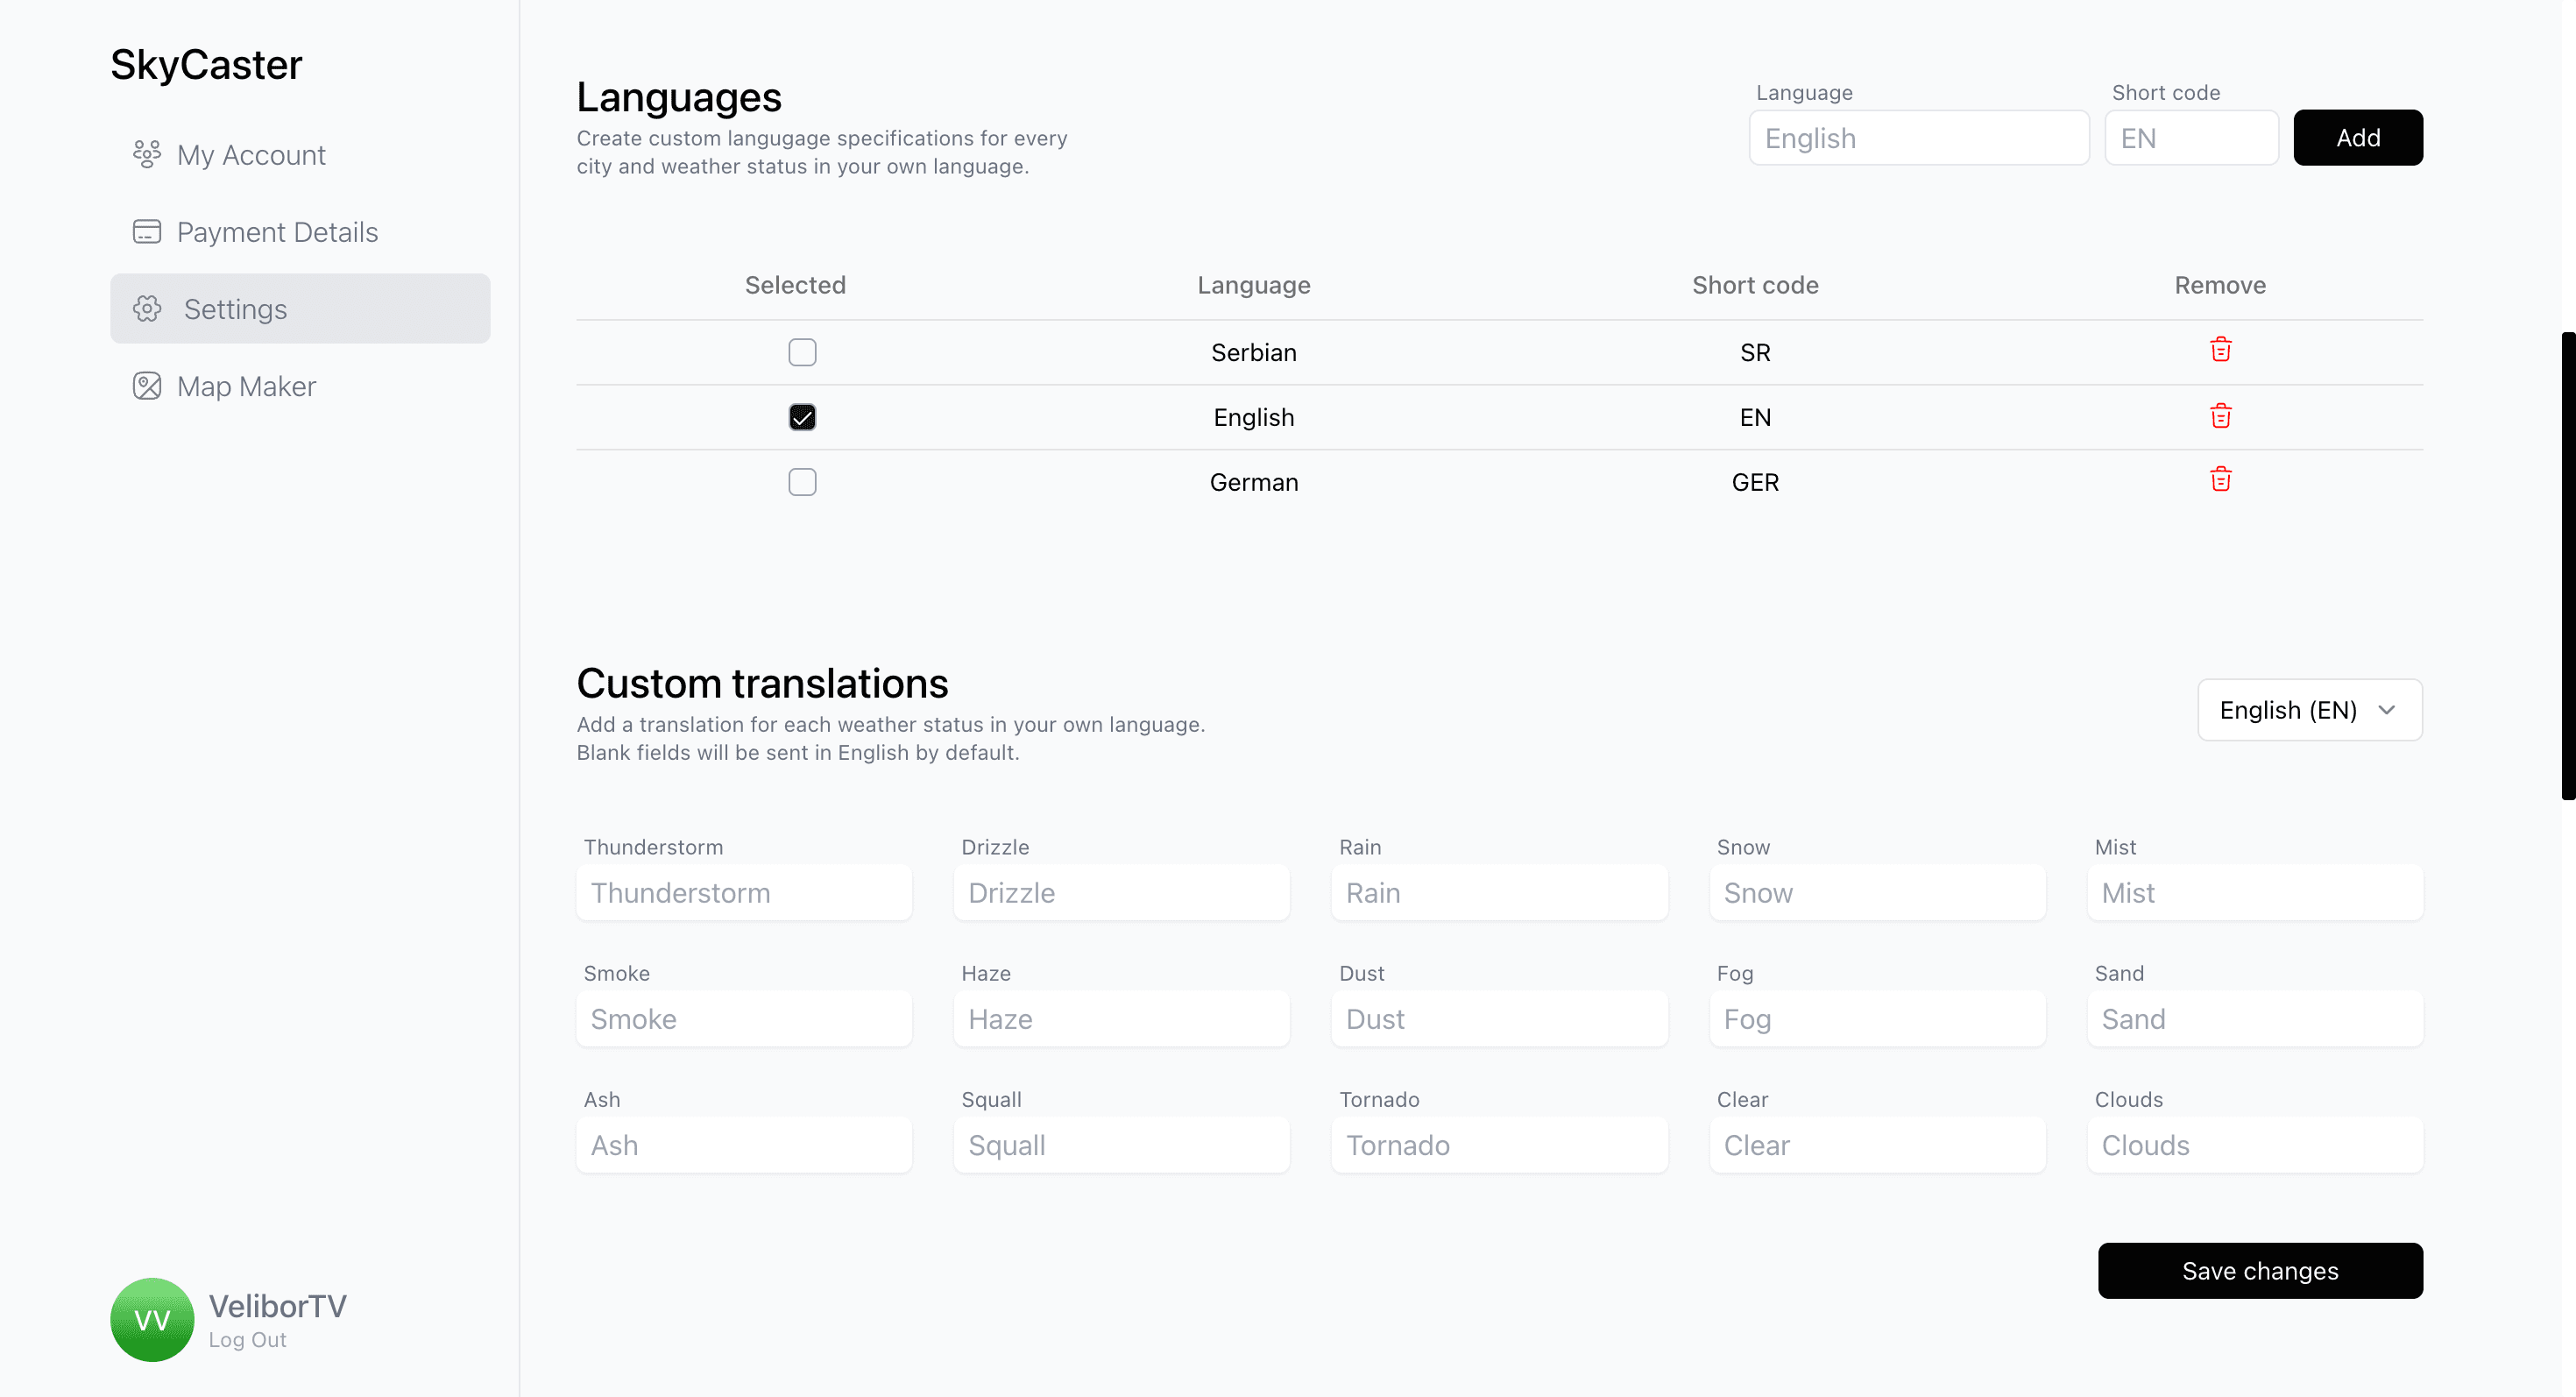Open Payment Details menu item
This screenshot has width=2576, height=1397.
pos(277,232)
